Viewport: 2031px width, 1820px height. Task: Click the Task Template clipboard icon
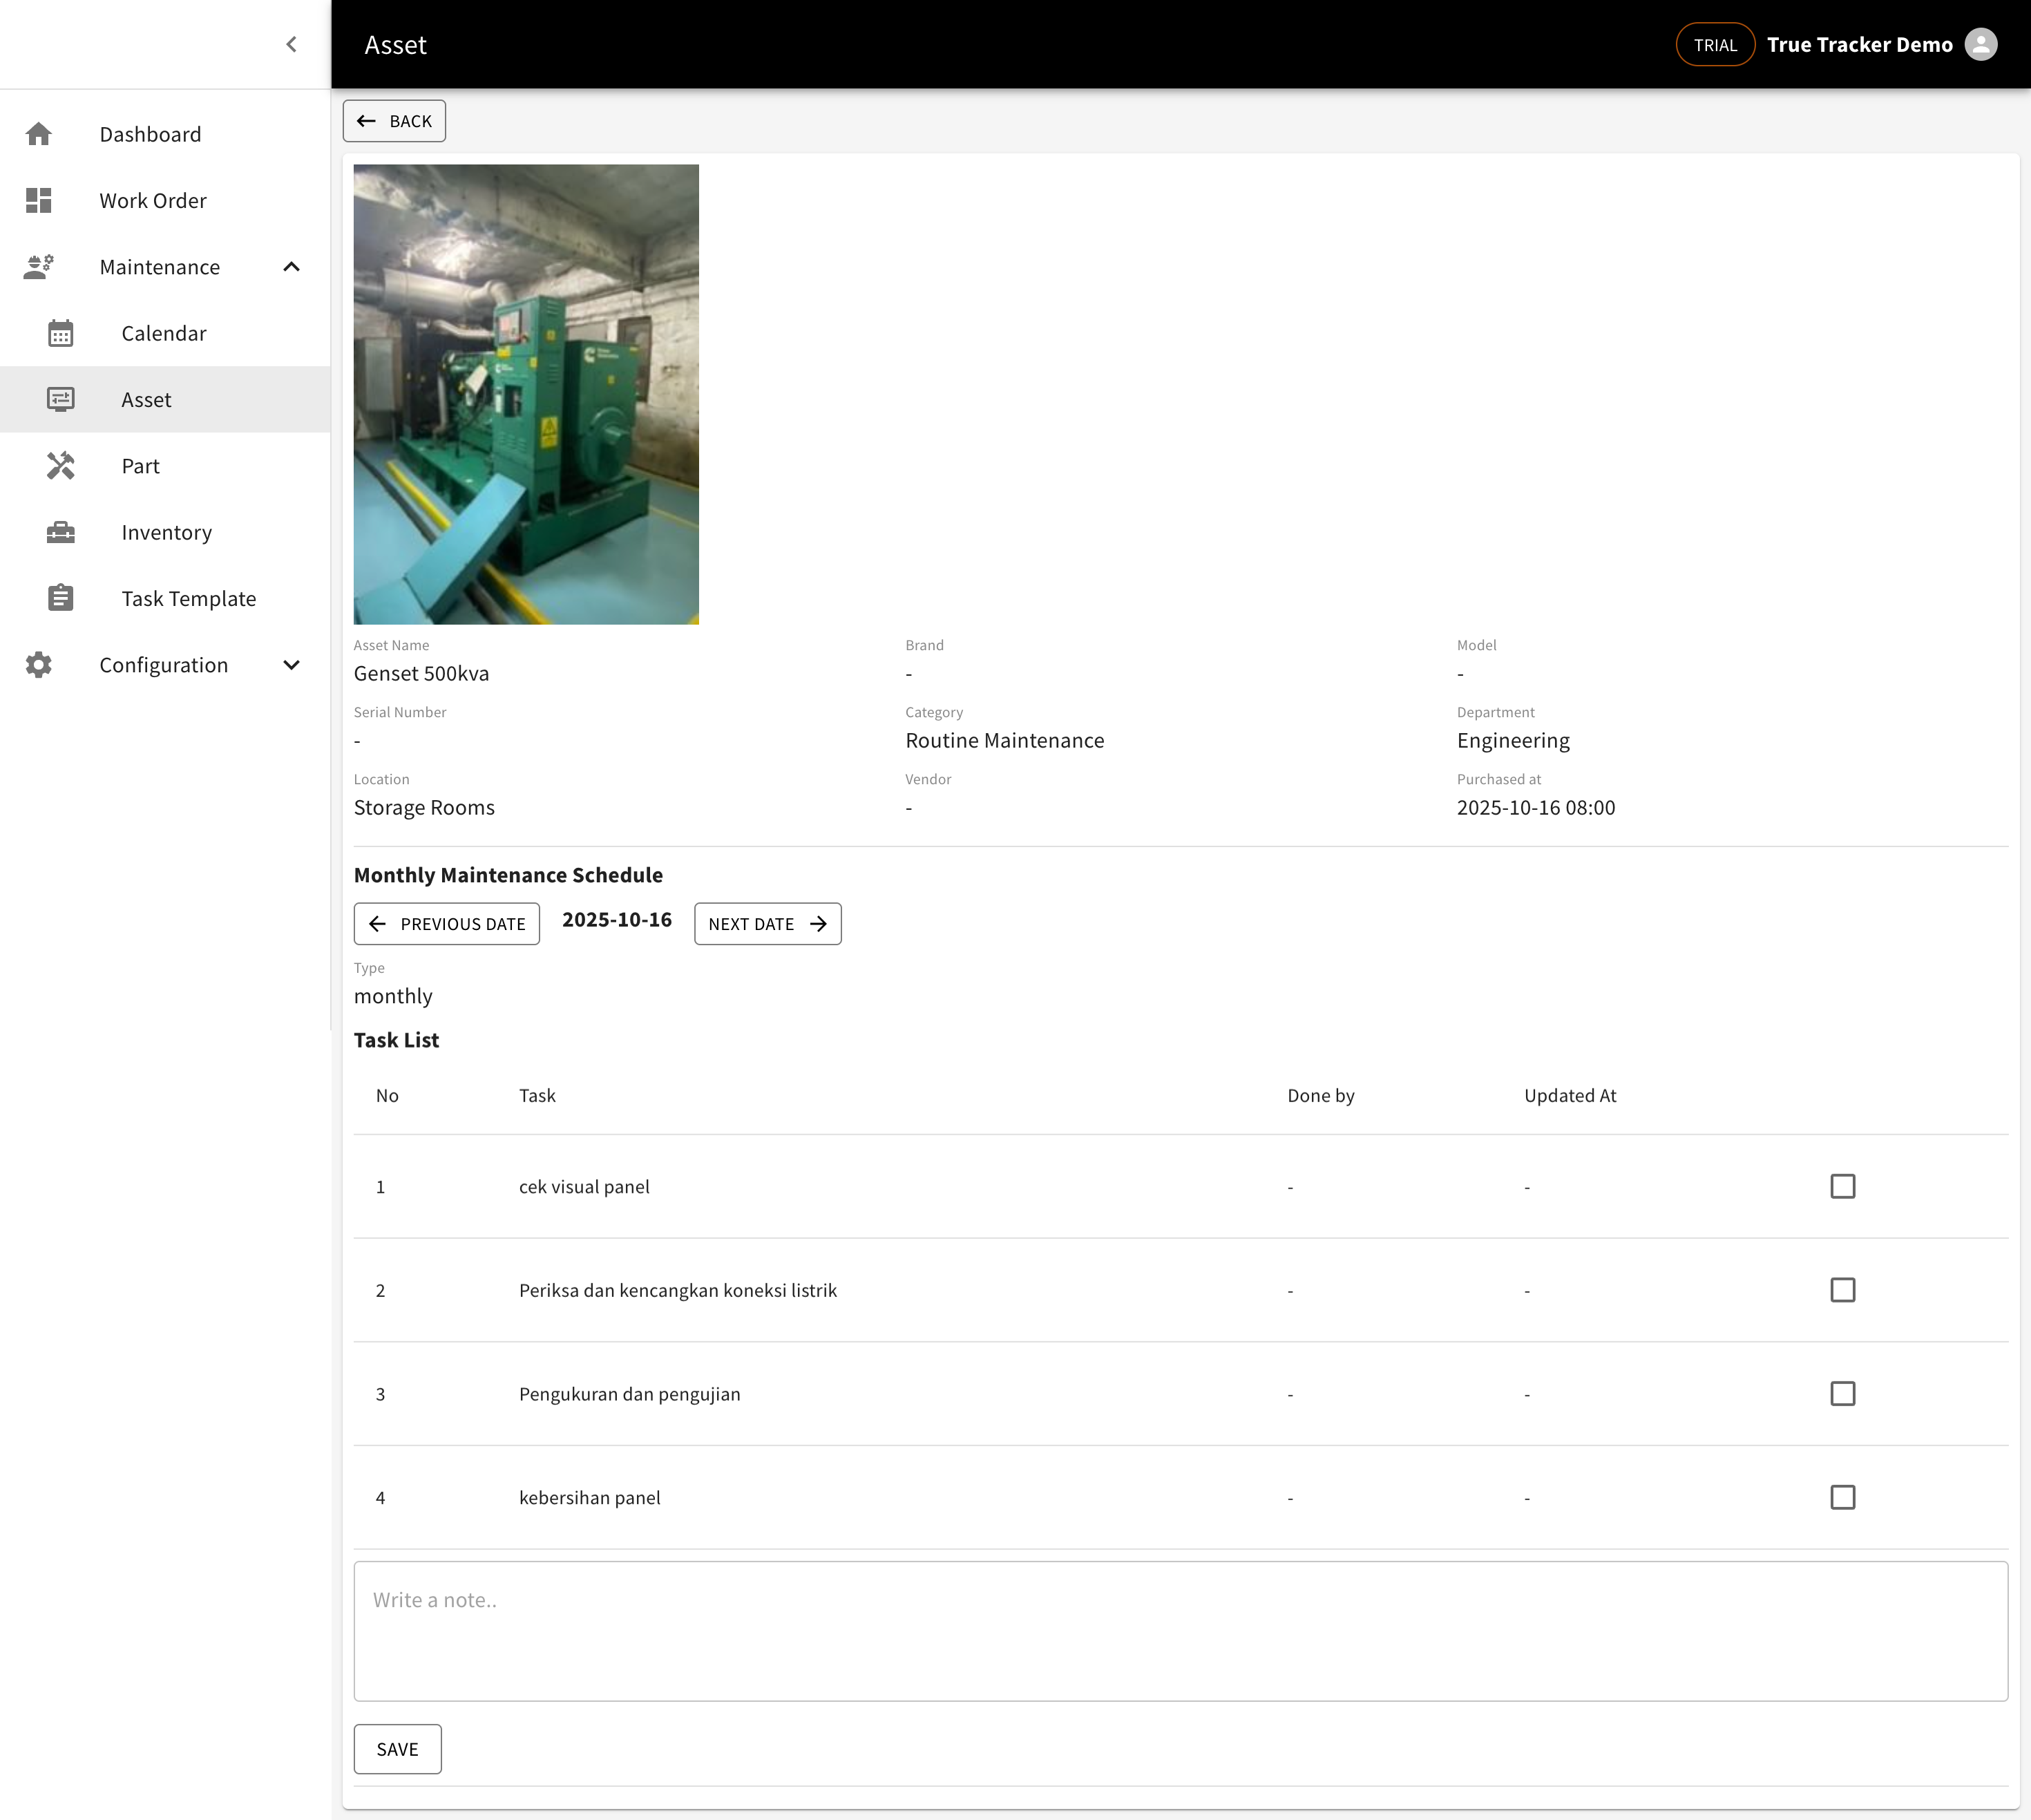click(x=61, y=598)
